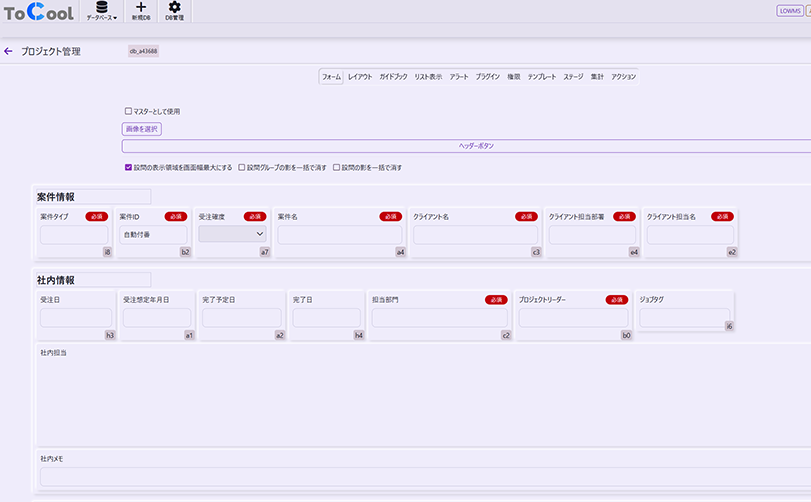Viewport: 811px width, 502px height.
Task: Check 設問グループの影を一括で消す
Action: (241, 167)
